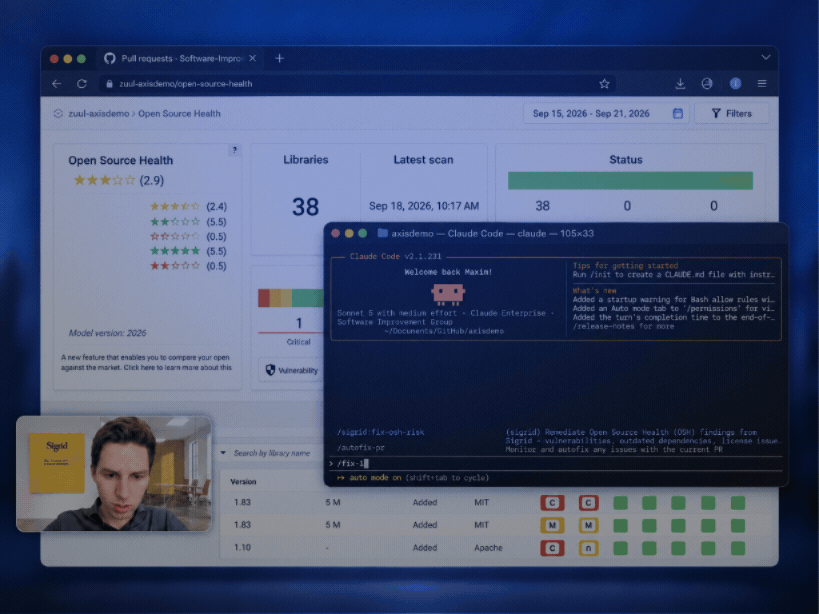Click the green Status progress bar
This screenshot has height=614, width=819.
(630, 181)
